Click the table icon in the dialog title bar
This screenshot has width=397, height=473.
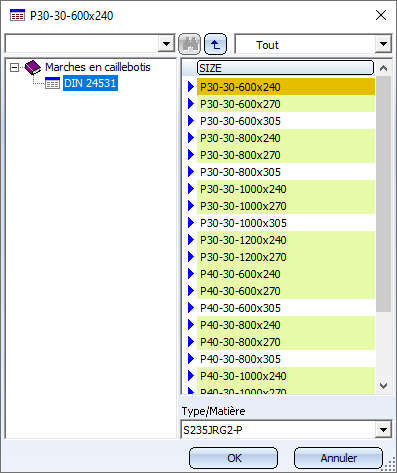(x=17, y=16)
